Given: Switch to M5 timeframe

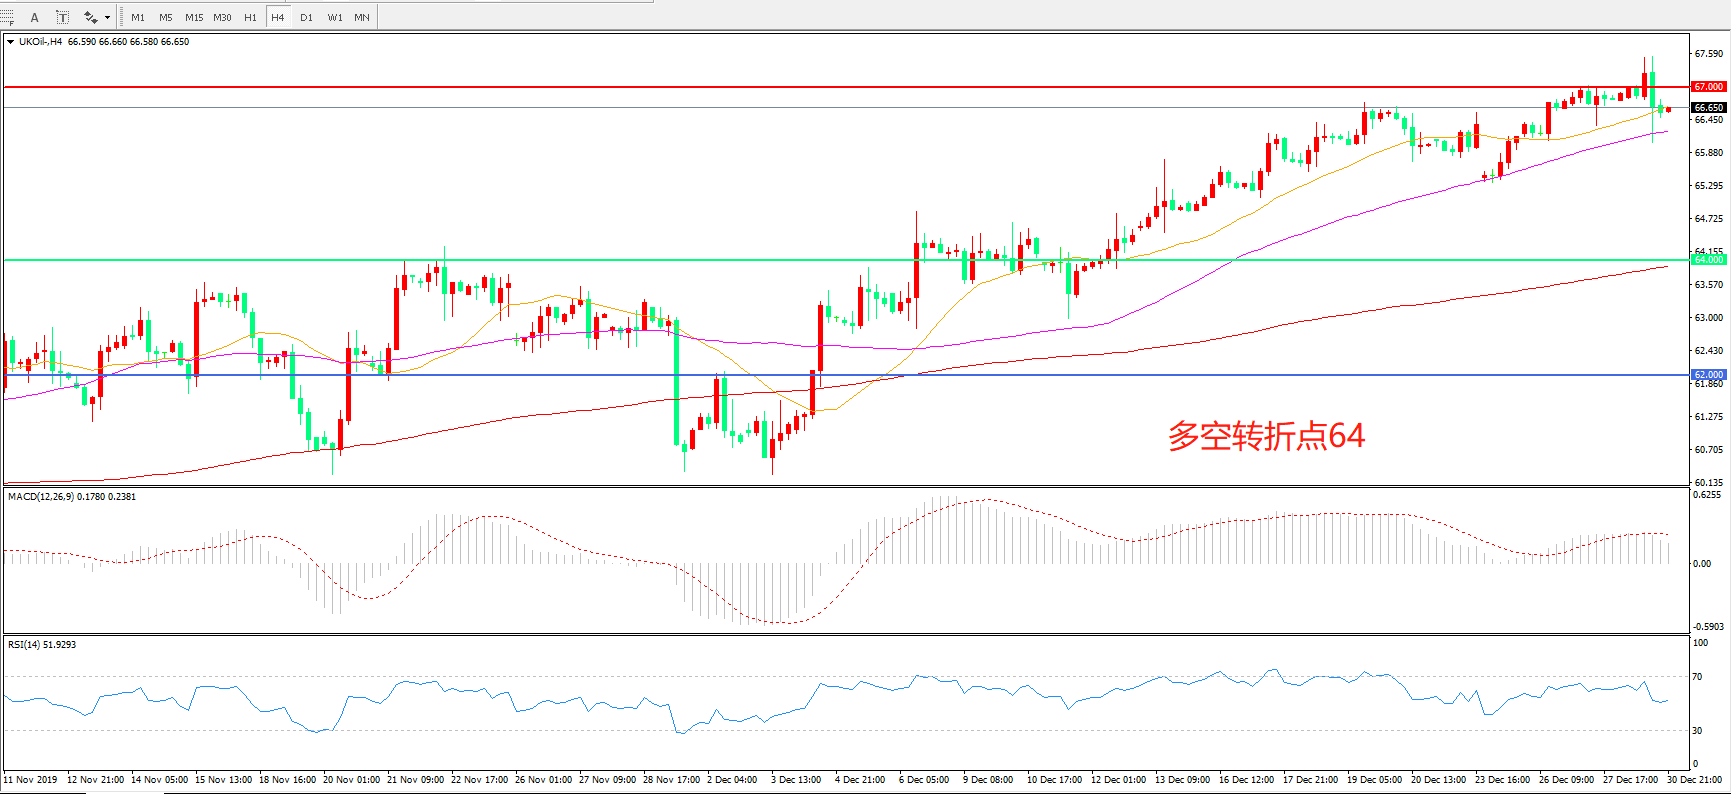Looking at the screenshot, I should point(166,17).
